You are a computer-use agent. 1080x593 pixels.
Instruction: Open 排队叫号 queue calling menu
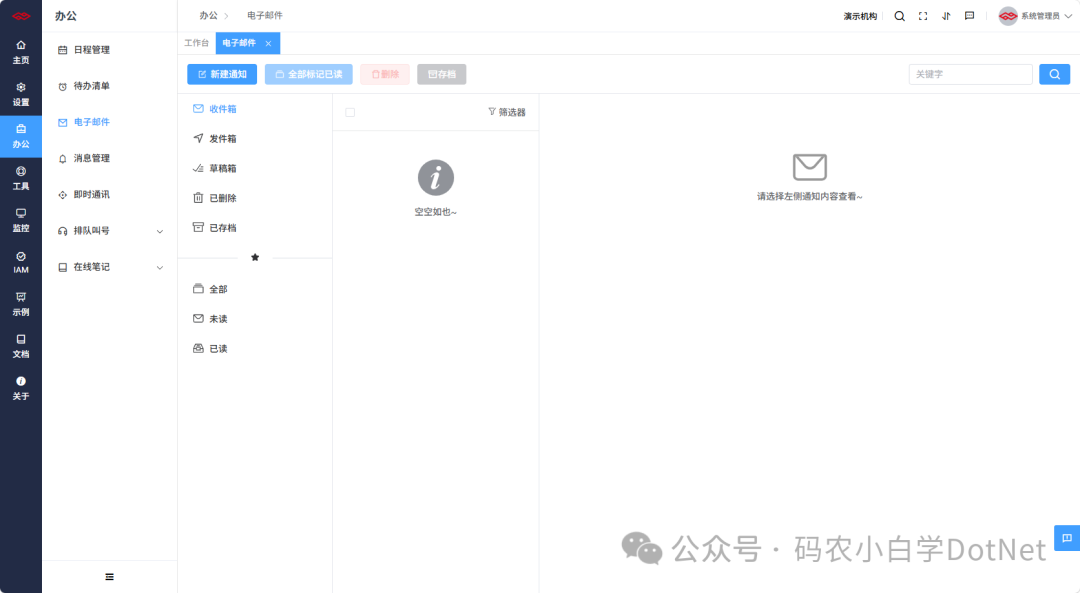pyautogui.click(x=110, y=231)
